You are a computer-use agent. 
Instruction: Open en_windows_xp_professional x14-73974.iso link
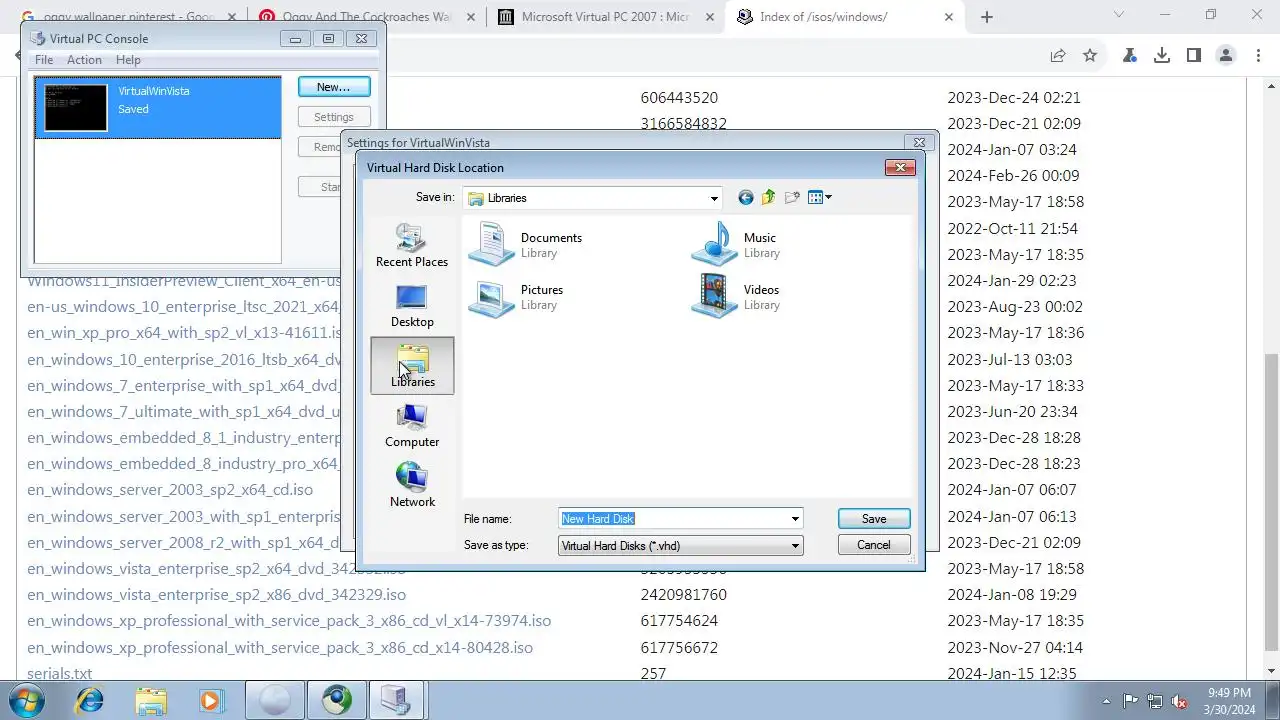pos(289,621)
